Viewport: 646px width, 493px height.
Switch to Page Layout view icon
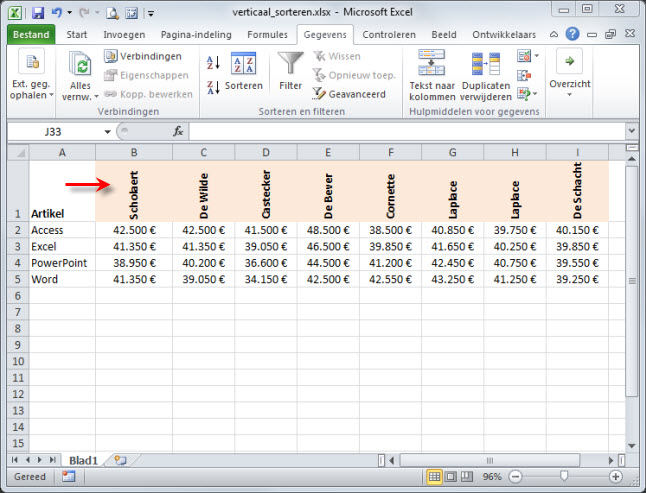[451, 477]
